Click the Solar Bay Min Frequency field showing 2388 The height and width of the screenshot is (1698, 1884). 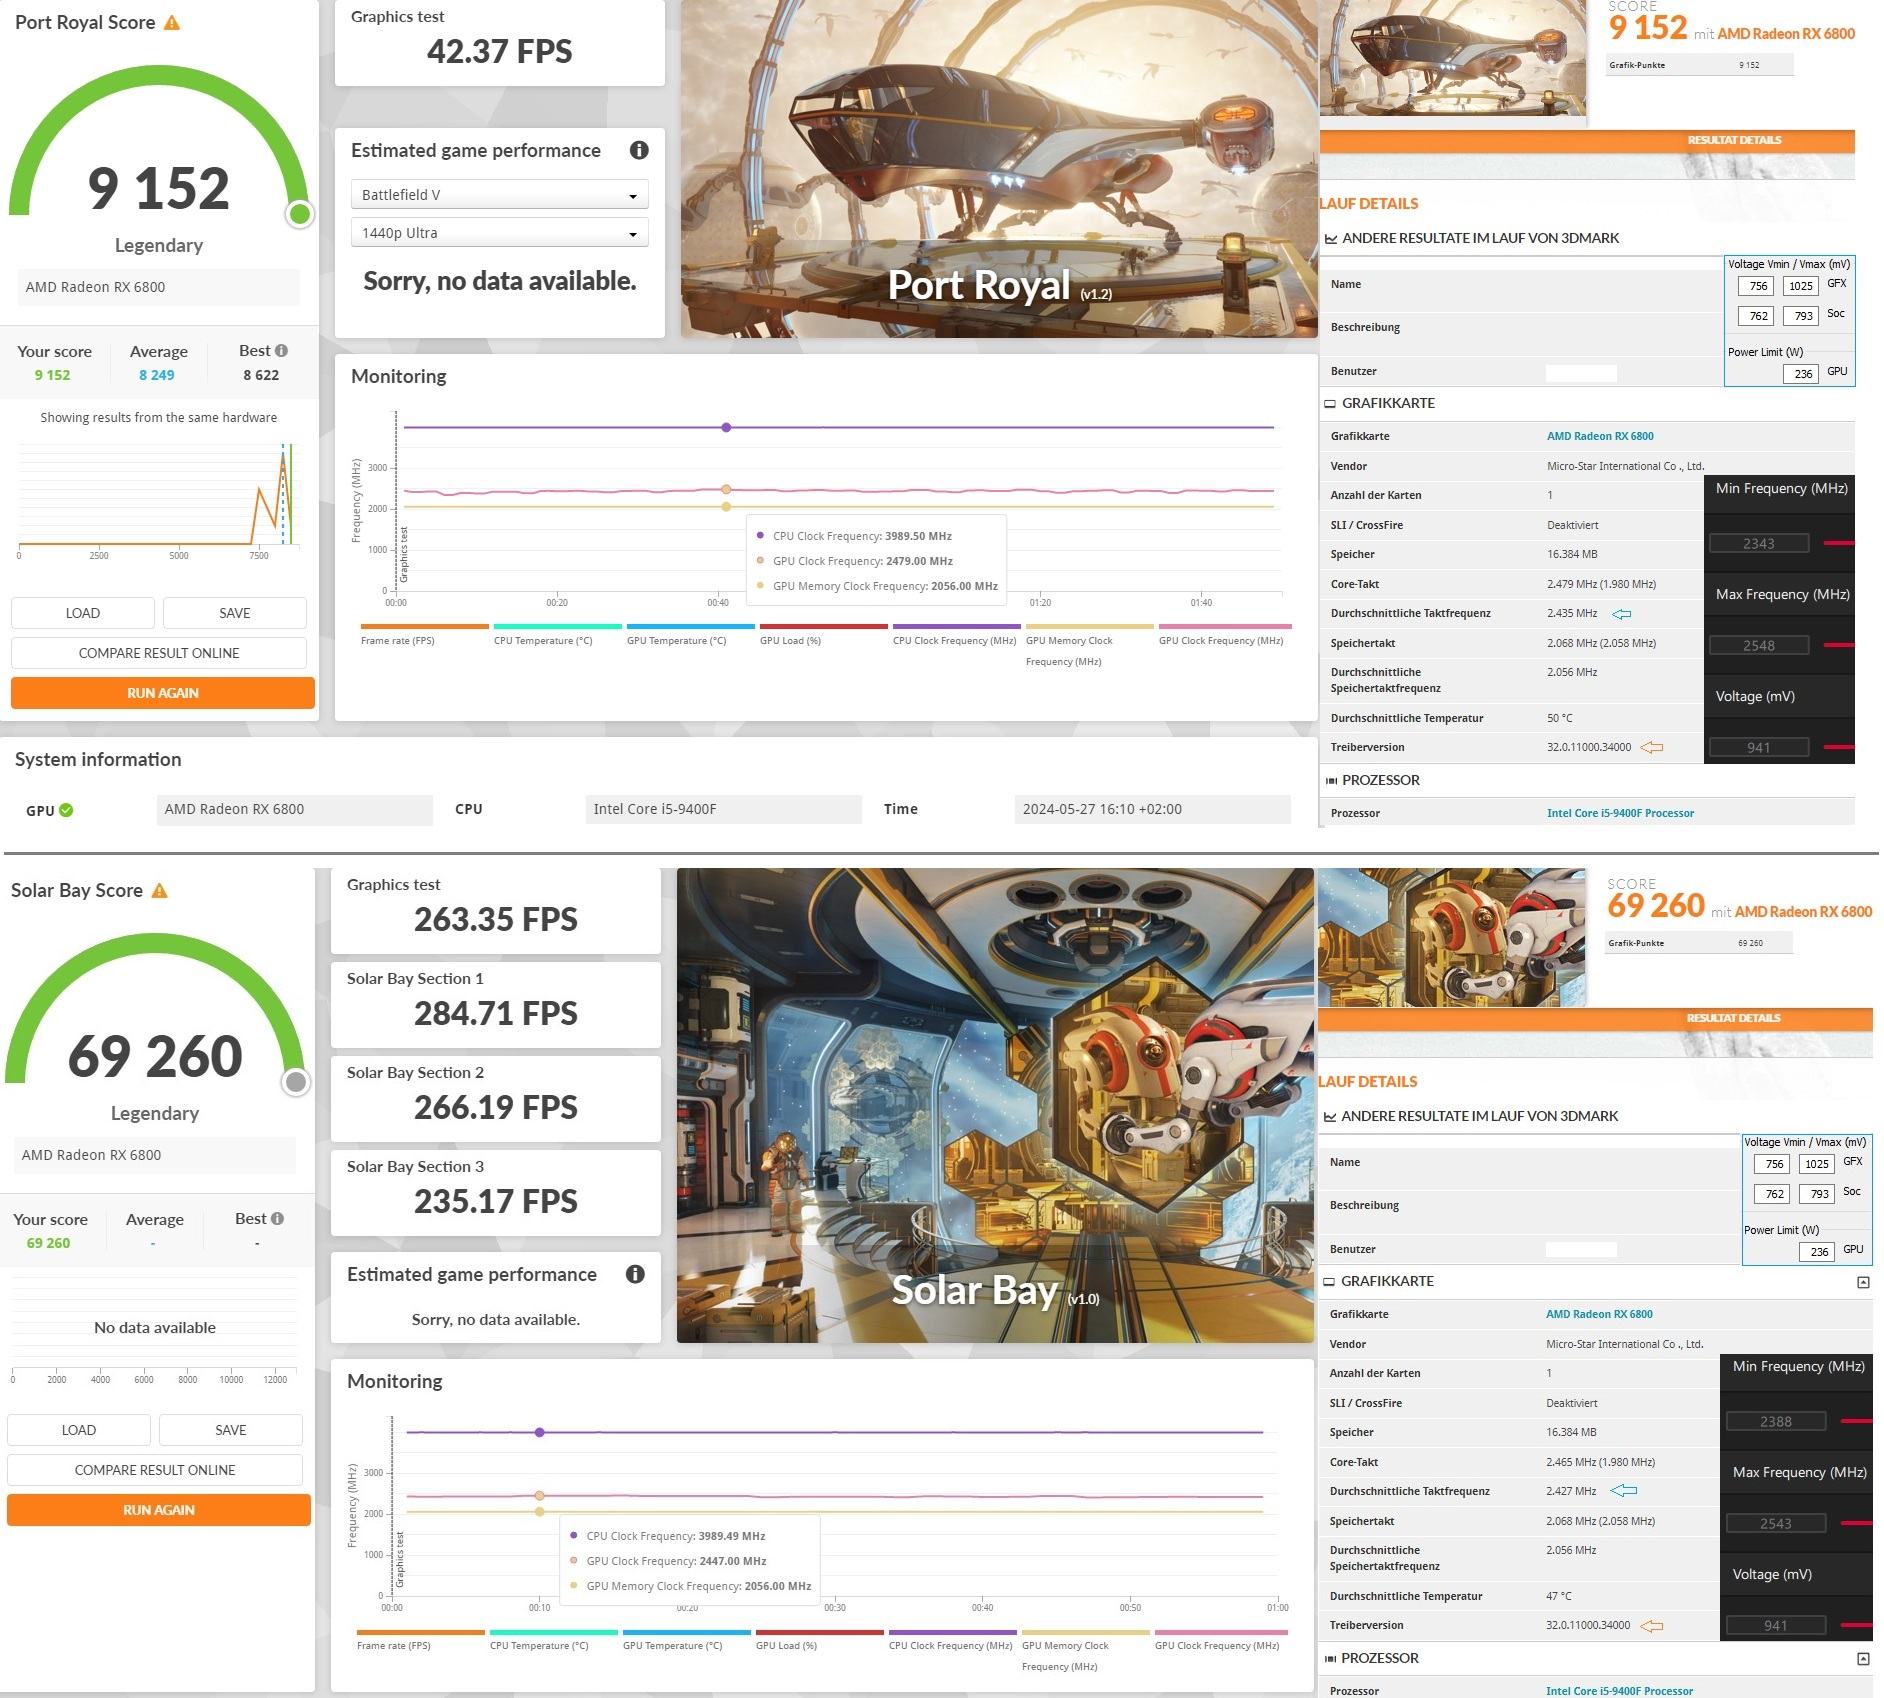(x=1776, y=1421)
